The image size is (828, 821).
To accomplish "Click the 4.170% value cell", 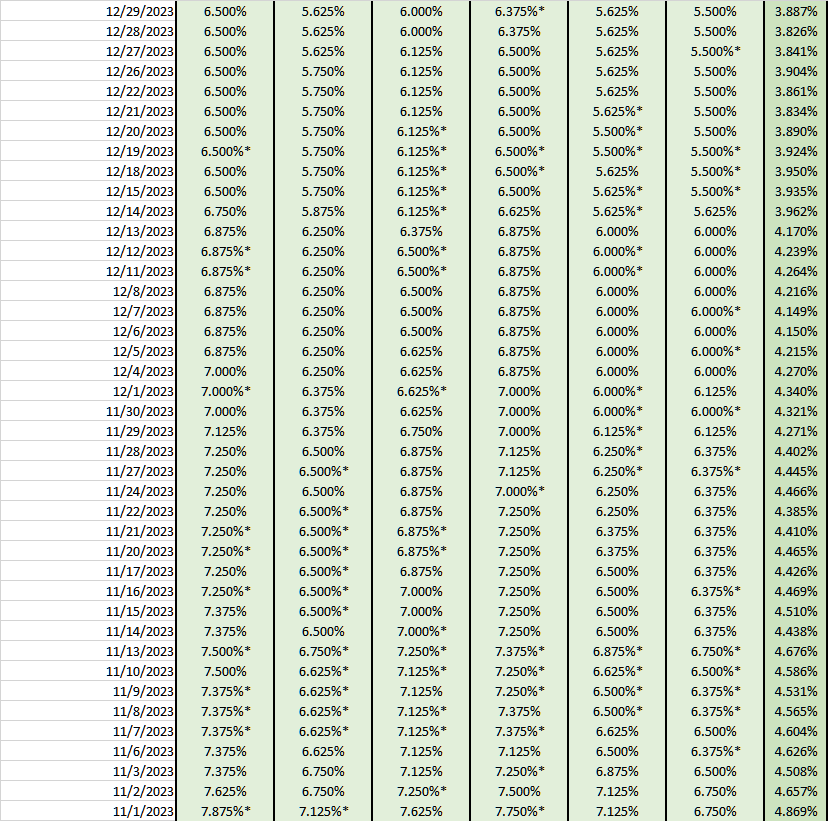I will pyautogui.click(x=796, y=231).
